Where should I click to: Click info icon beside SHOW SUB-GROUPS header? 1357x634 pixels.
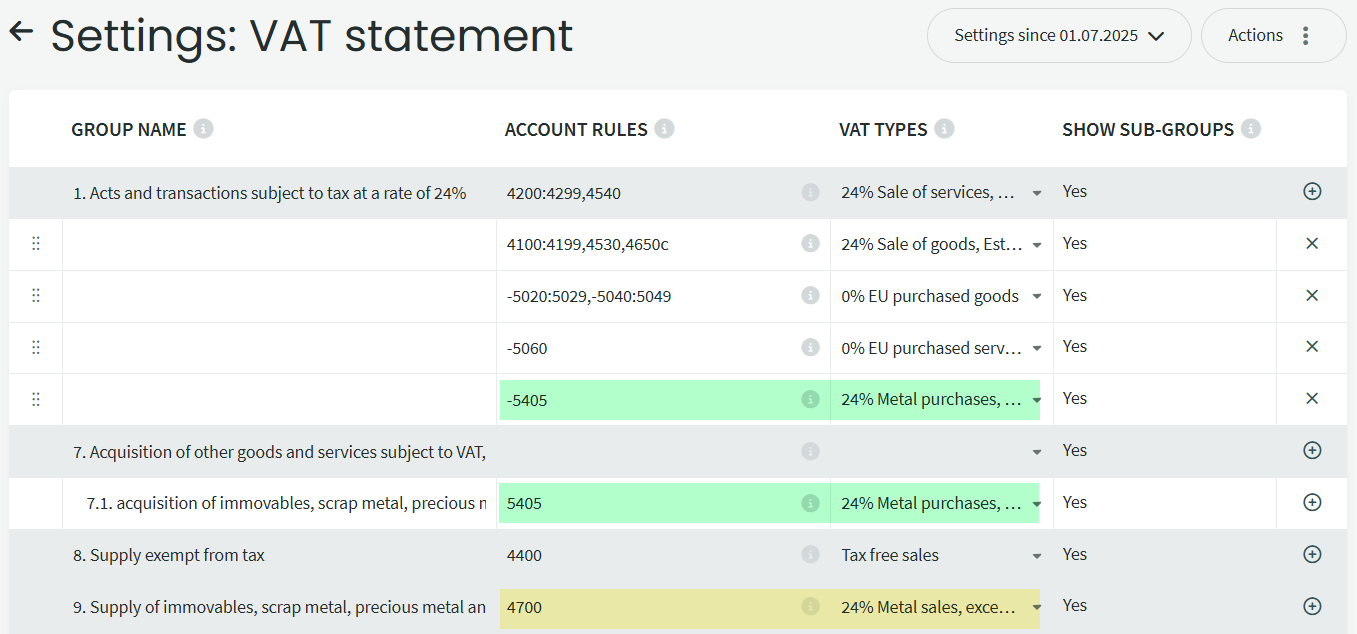(1250, 129)
